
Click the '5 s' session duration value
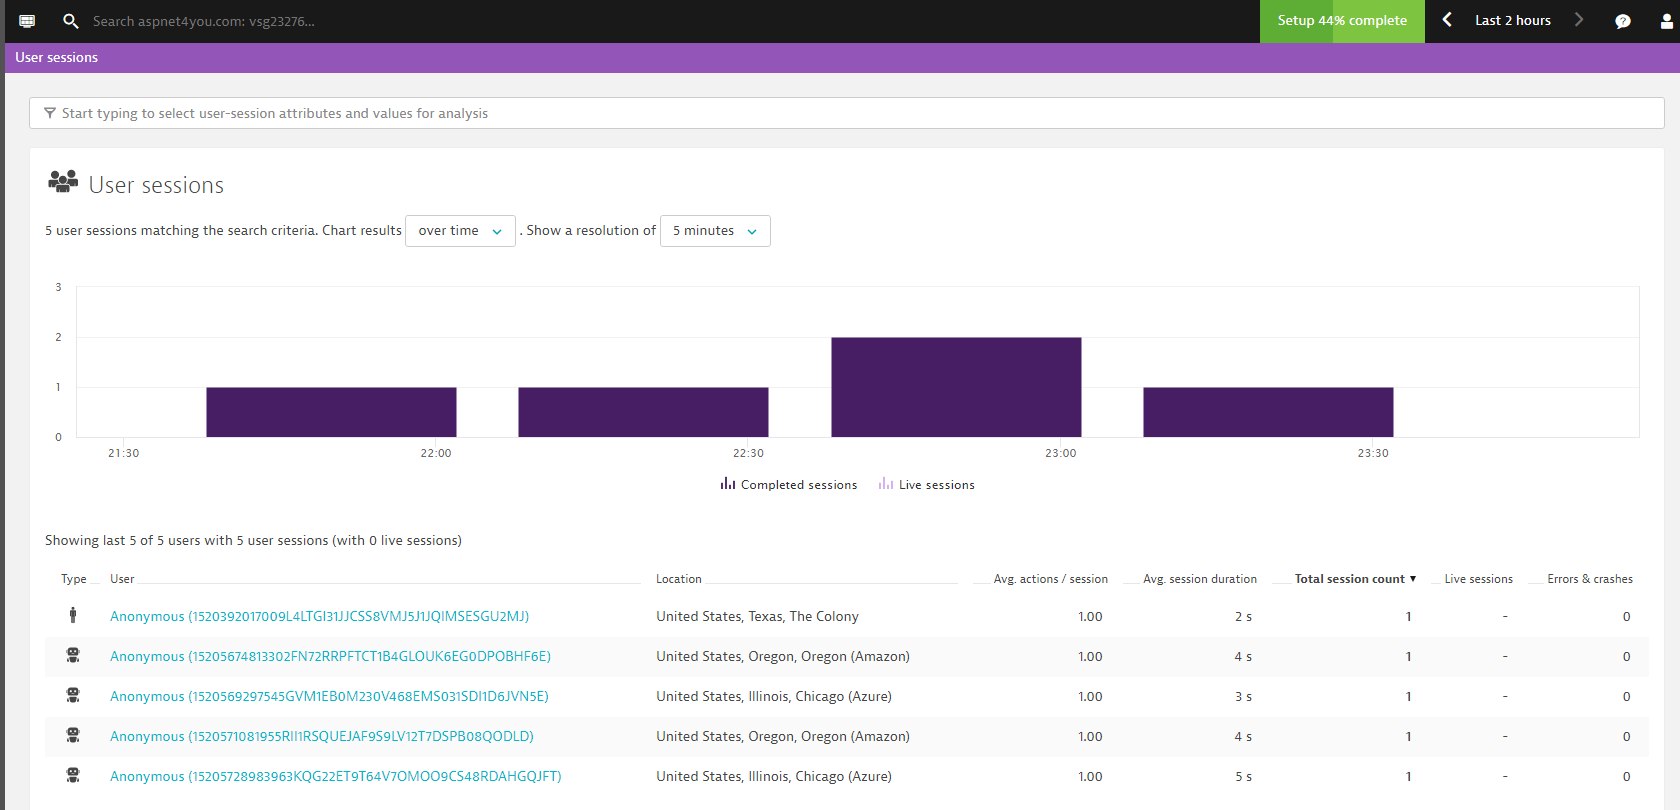1243,777
